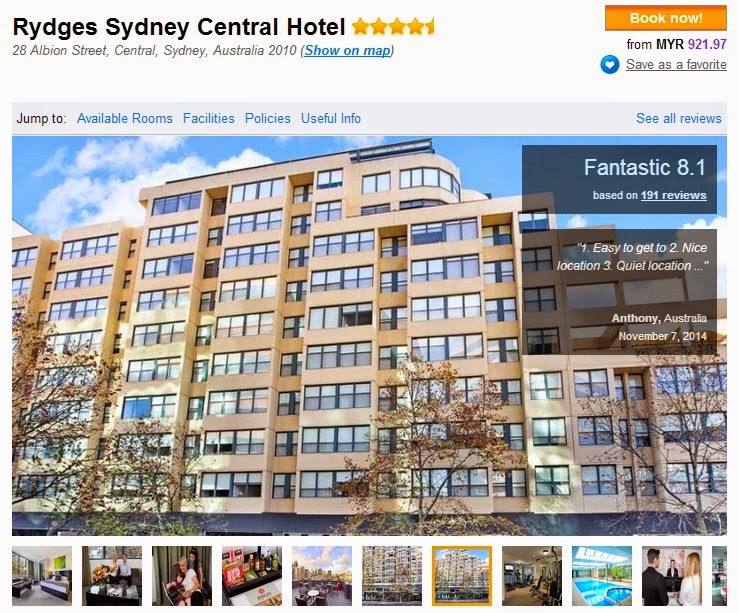The width and height of the screenshot is (739, 613).
Task: Click Save as a favorite link
Action: pos(676,65)
